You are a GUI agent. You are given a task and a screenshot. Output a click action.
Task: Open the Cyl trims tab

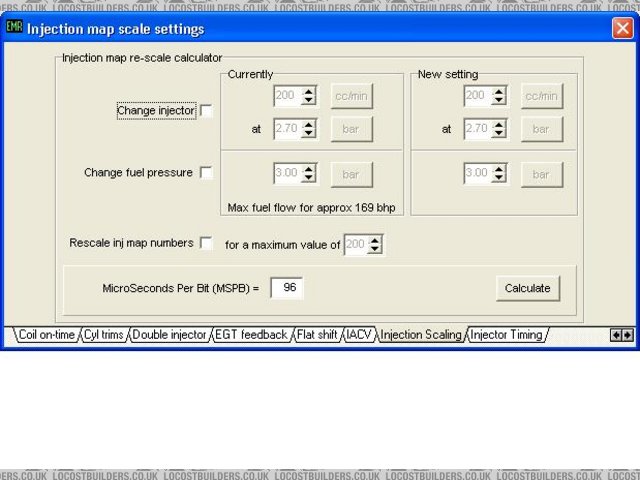coord(104,335)
